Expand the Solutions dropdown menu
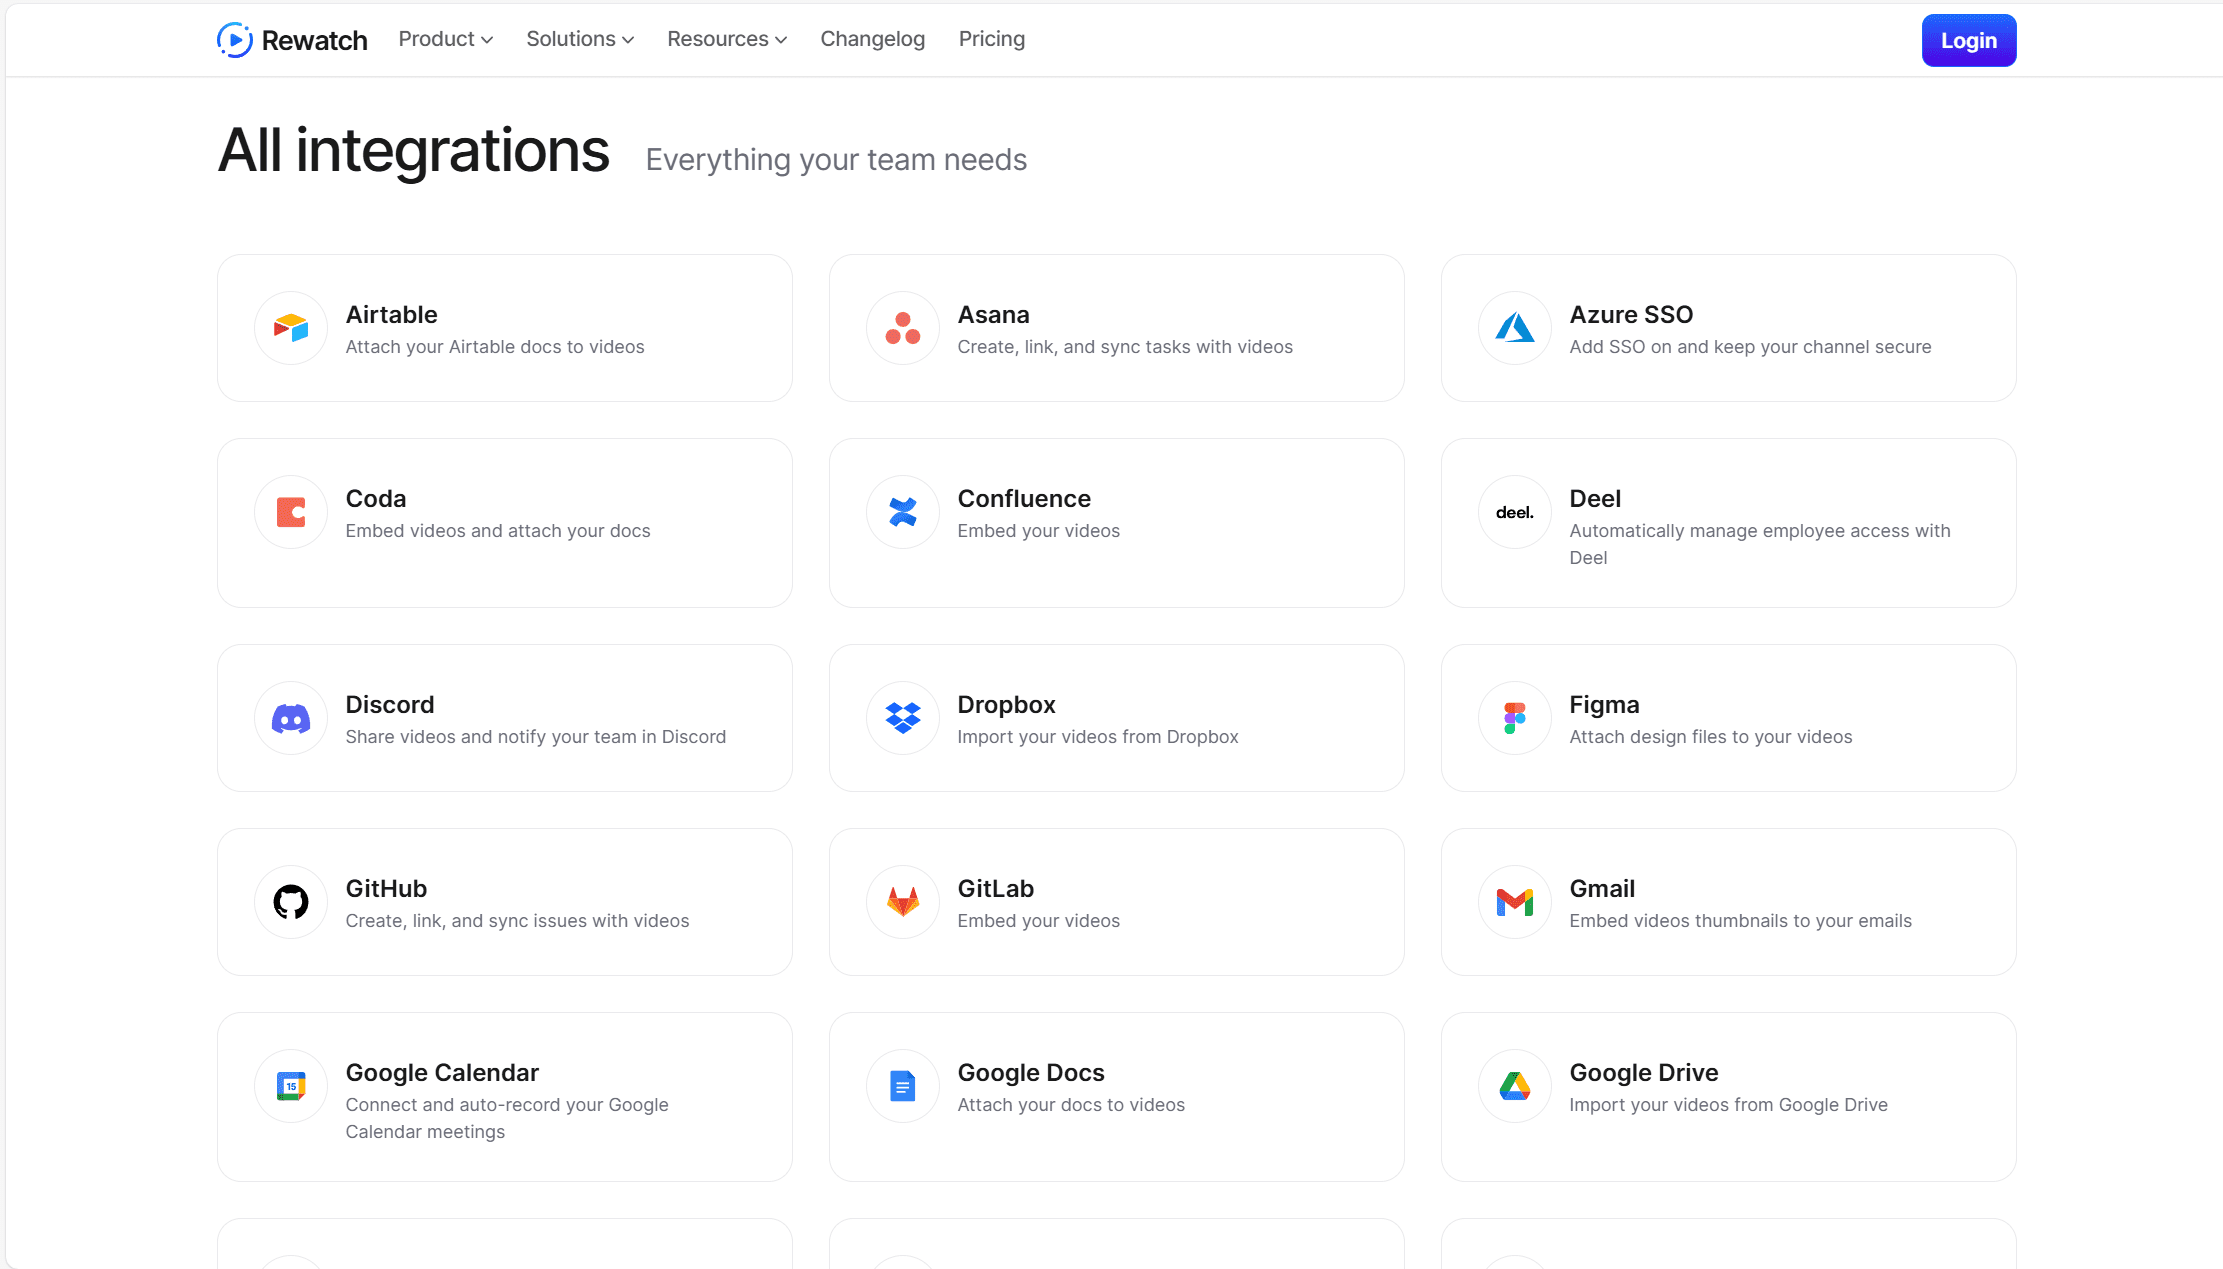This screenshot has height=1269, width=2223. click(x=579, y=40)
